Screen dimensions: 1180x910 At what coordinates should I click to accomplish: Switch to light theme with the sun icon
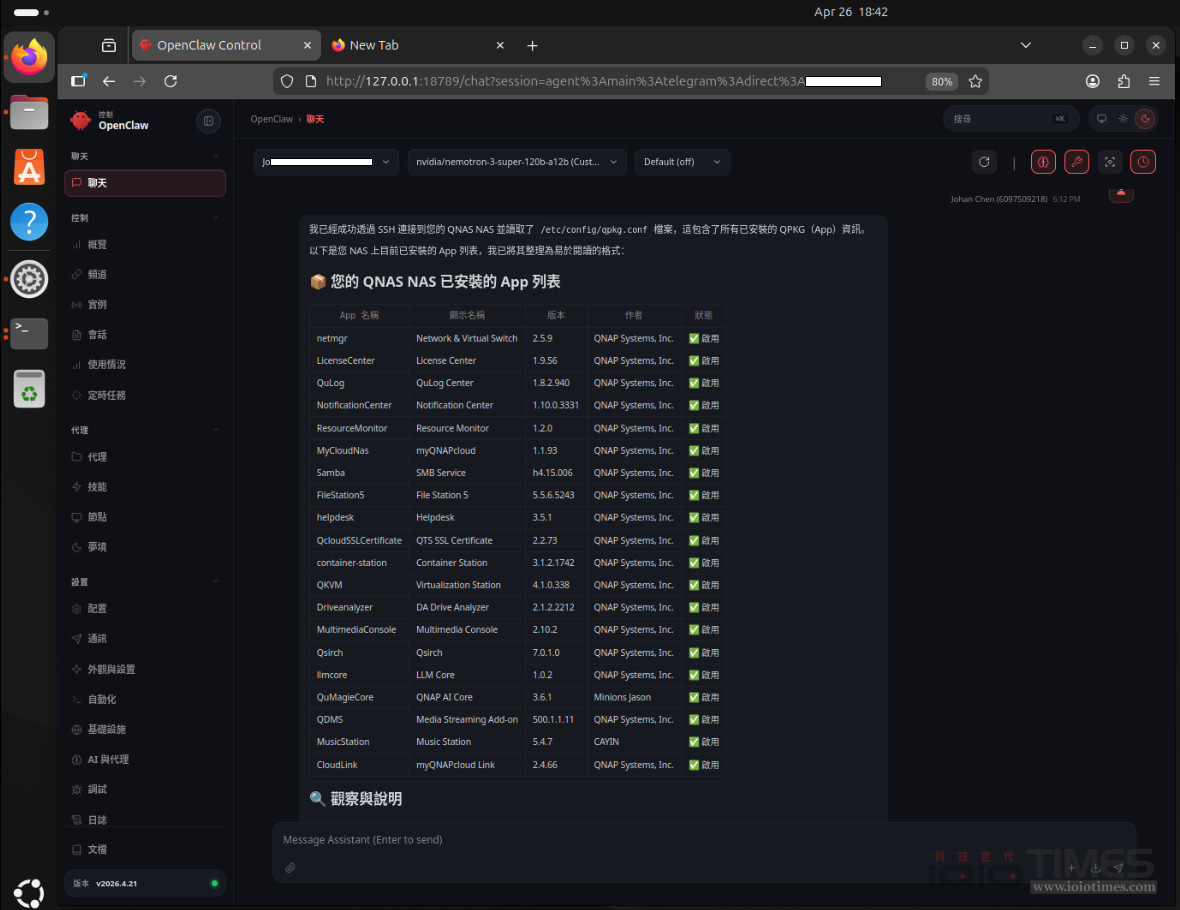pyautogui.click(x=1124, y=118)
